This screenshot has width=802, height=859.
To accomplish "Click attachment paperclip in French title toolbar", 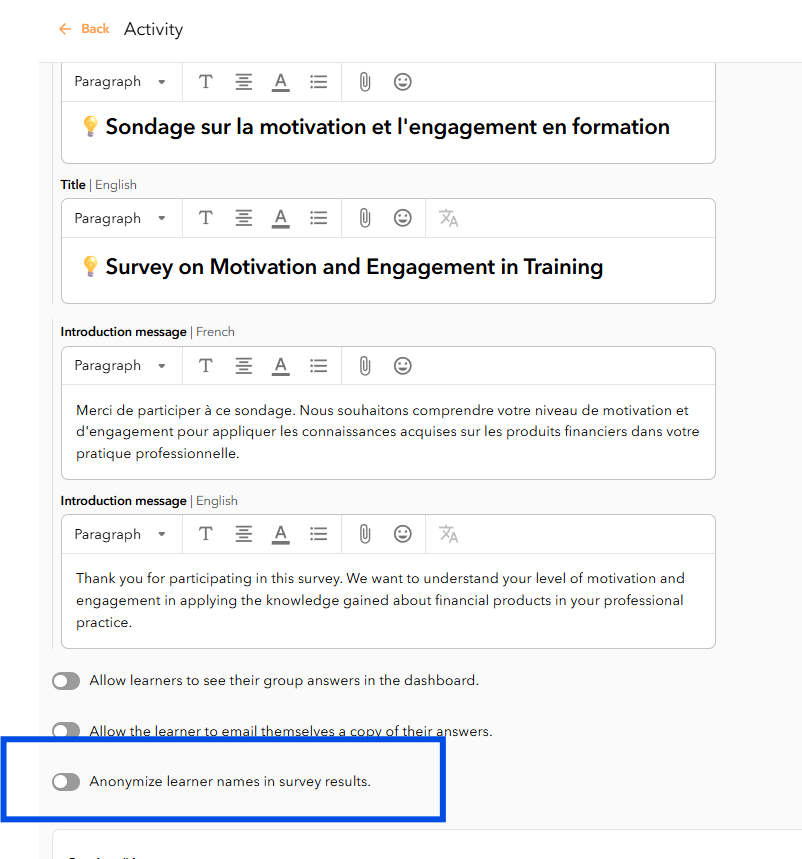I will coord(365,82).
